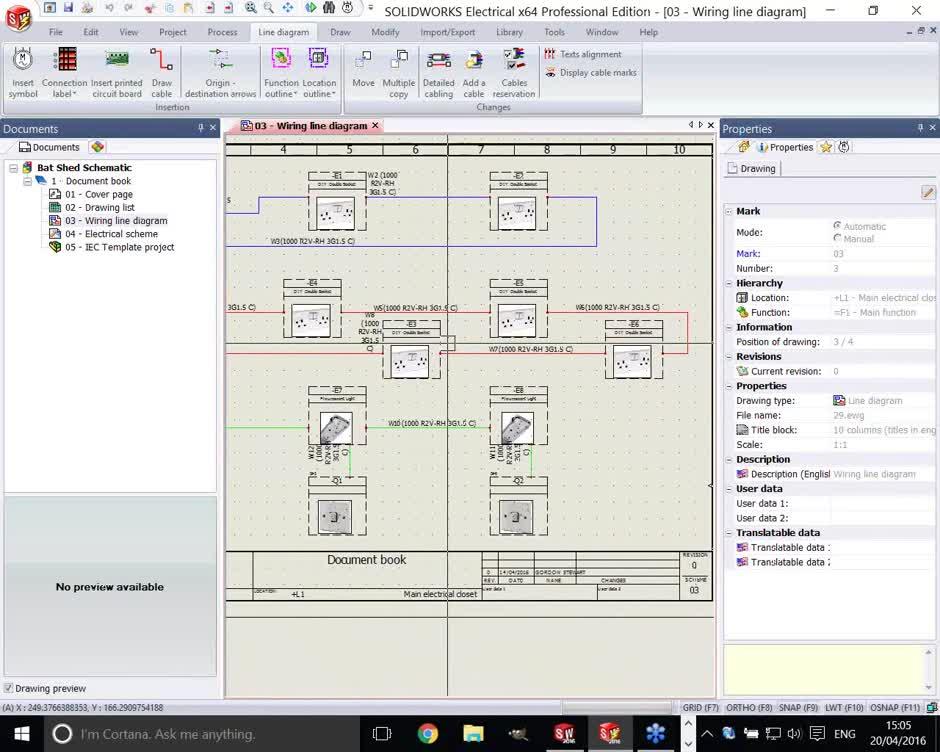Activate the Detailed cabling tool
The width and height of the screenshot is (940, 752).
tap(440, 75)
